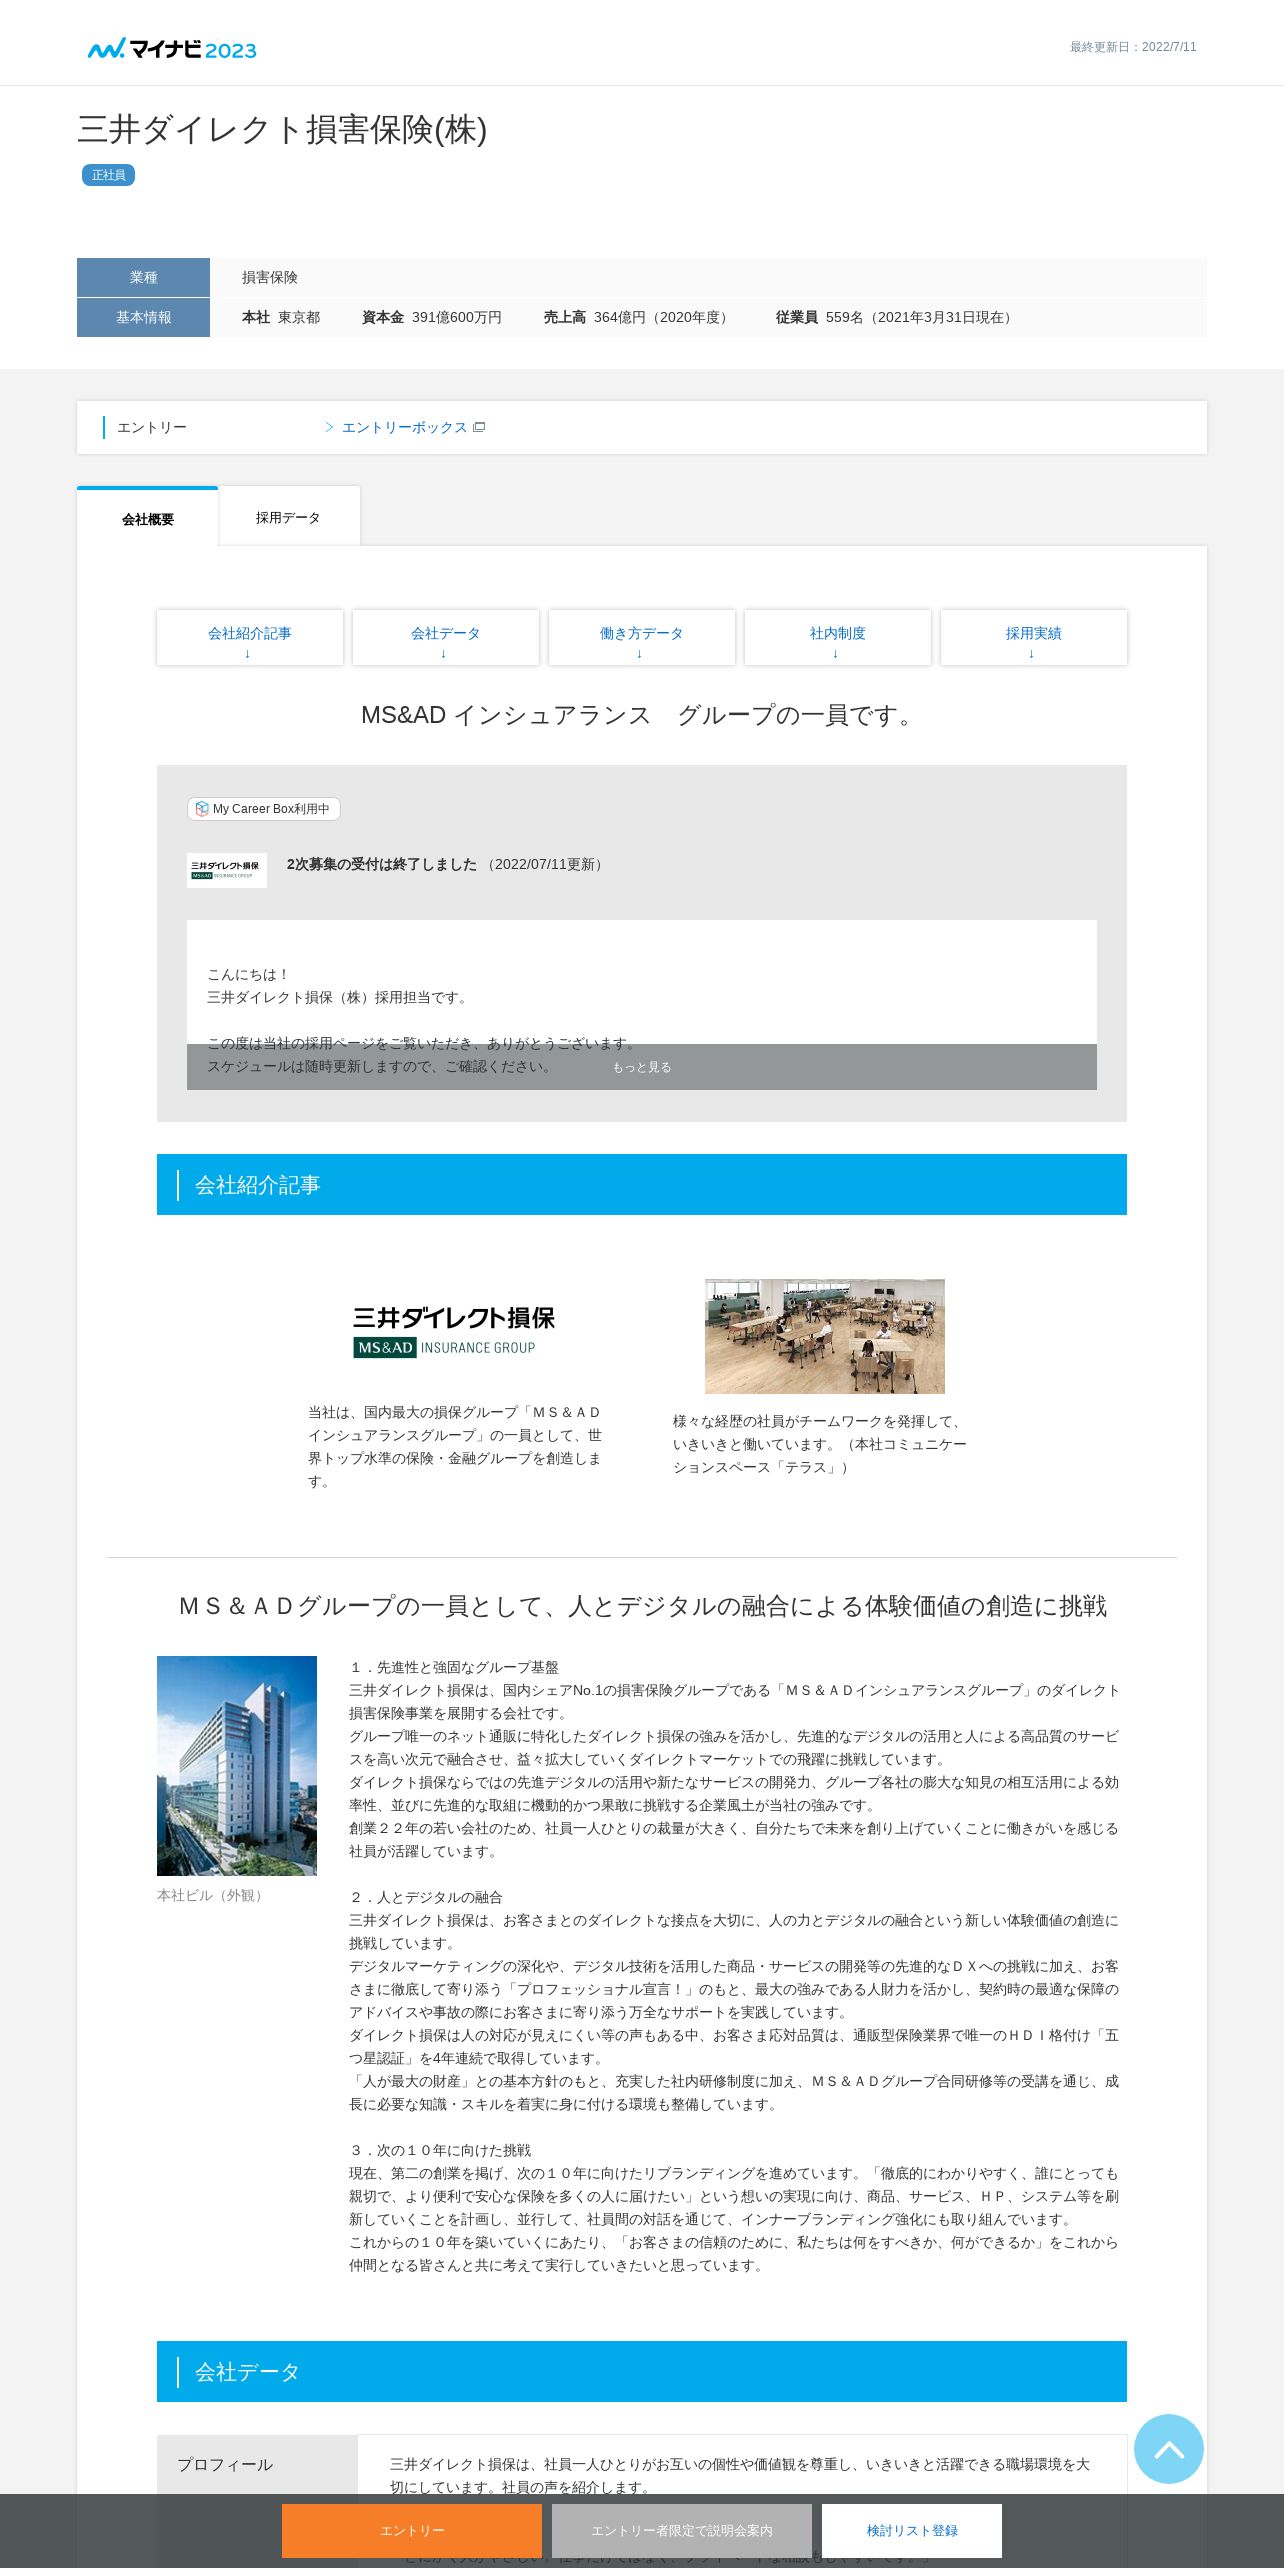The height and width of the screenshot is (2568, 1284).
Task: Click the 基本情報 label cell
Action: tap(143, 317)
